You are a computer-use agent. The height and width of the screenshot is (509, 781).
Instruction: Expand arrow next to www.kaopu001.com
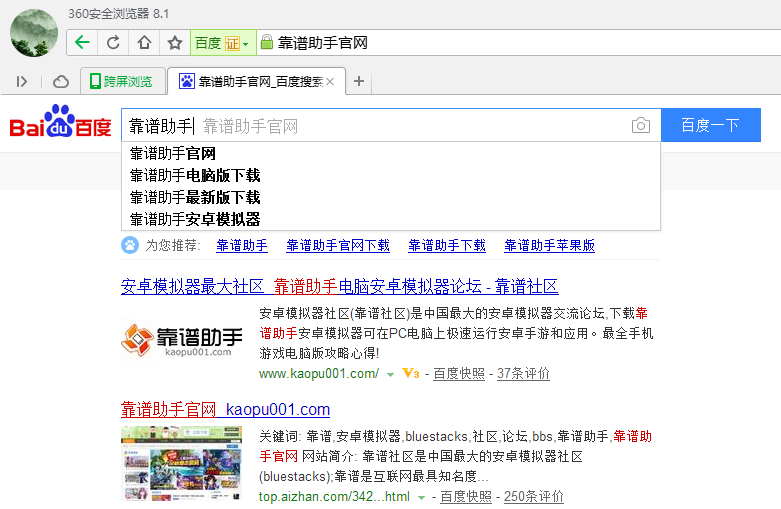pyautogui.click(x=390, y=374)
